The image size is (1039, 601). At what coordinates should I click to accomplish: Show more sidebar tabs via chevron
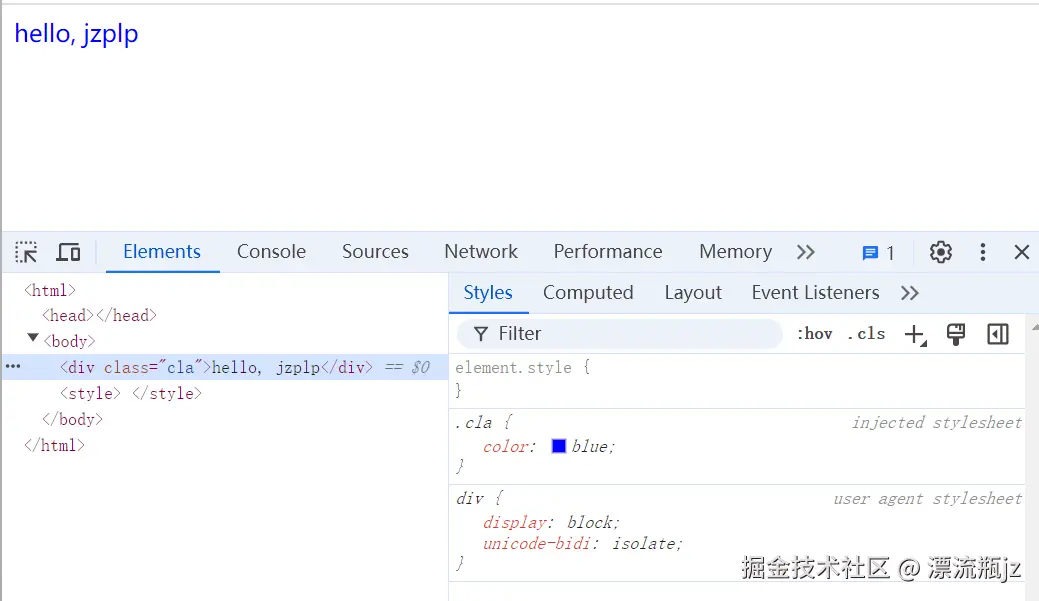click(910, 292)
